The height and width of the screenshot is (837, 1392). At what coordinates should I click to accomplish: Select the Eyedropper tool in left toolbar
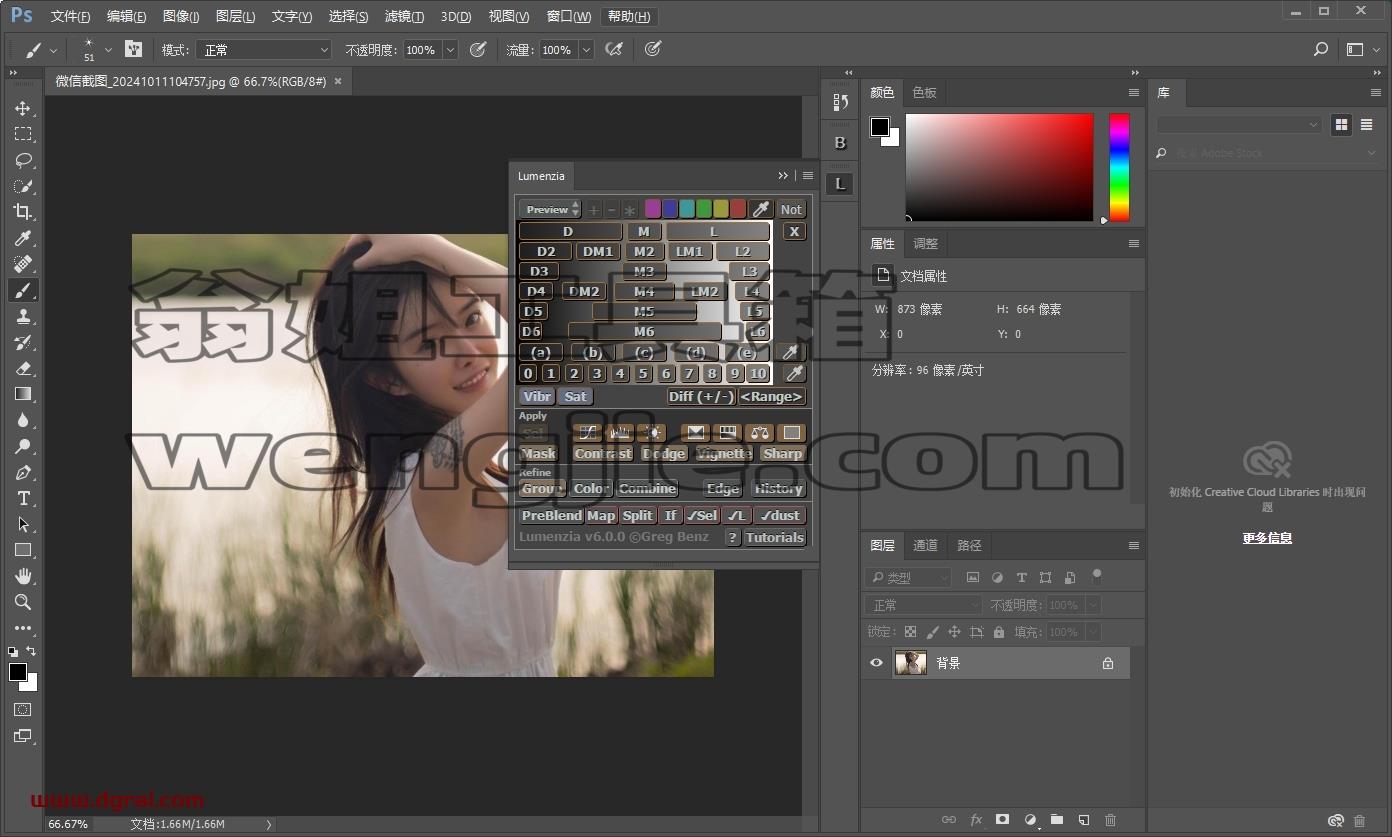pos(22,238)
